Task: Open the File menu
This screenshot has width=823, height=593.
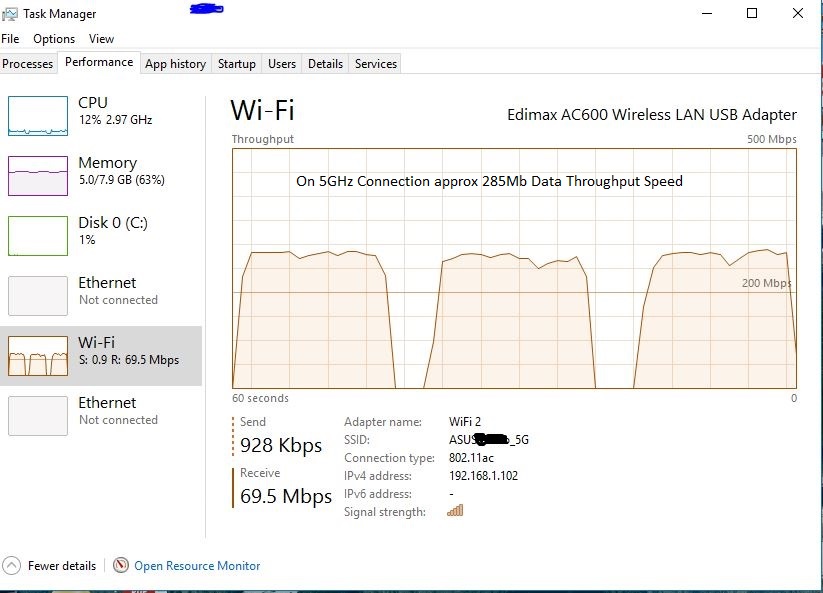Action: tap(10, 38)
